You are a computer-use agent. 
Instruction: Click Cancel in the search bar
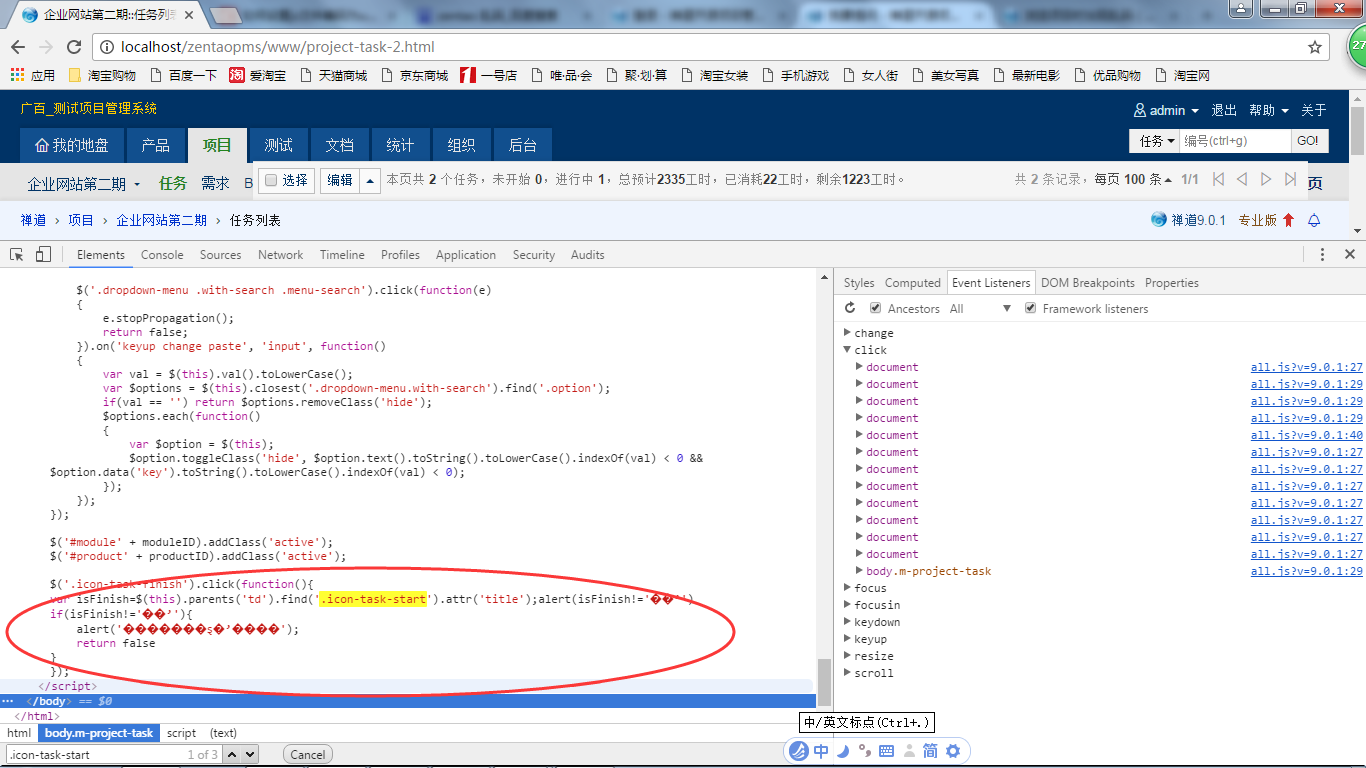click(x=307, y=755)
